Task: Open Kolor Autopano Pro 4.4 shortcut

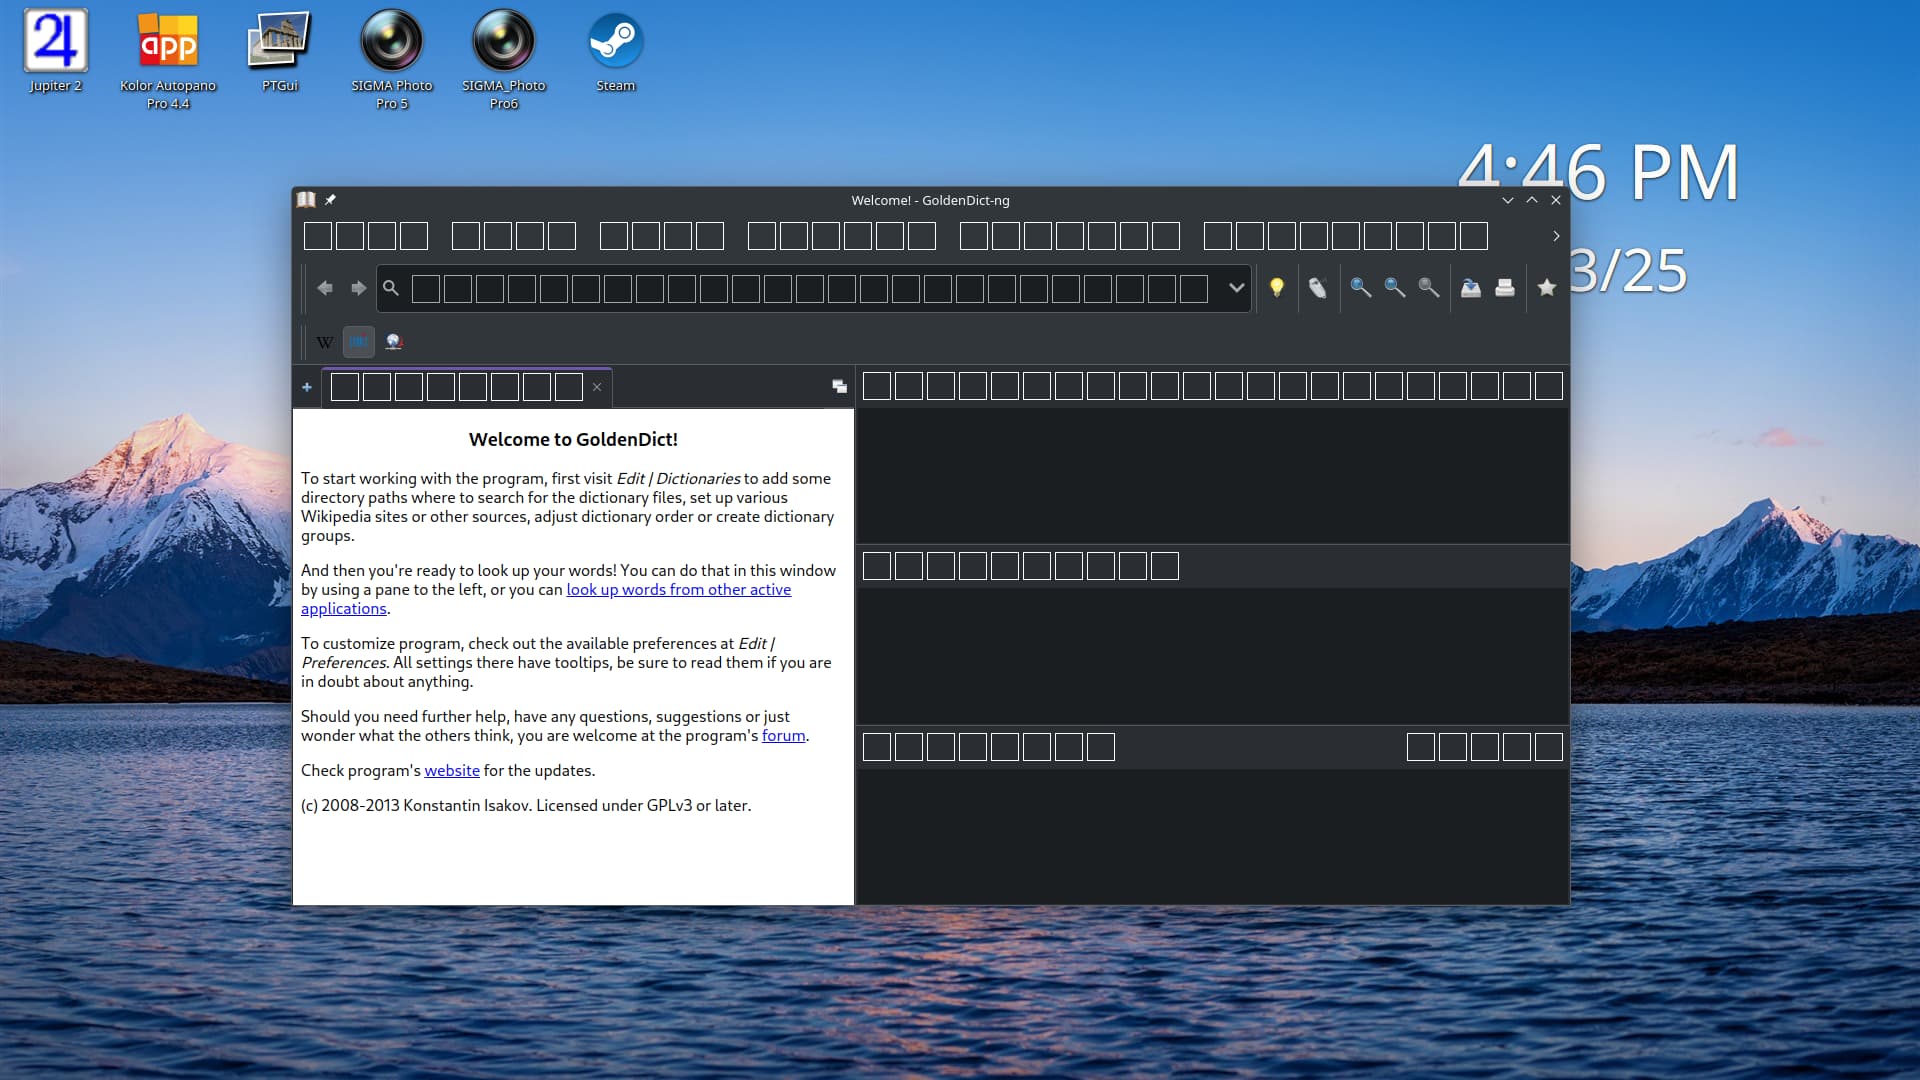Action: click(168, 60)
